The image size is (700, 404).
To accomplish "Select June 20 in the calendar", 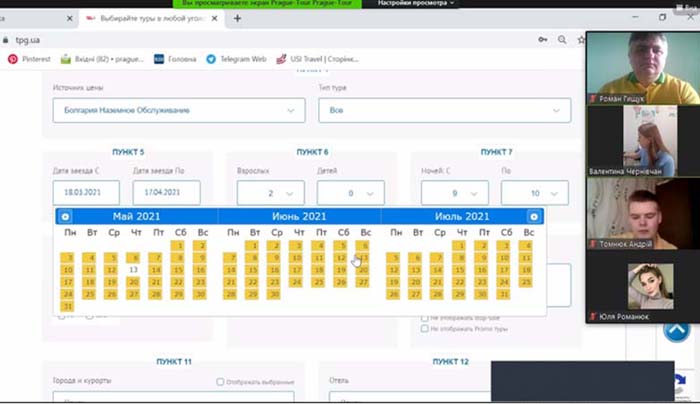I will [x=363, y=270].
